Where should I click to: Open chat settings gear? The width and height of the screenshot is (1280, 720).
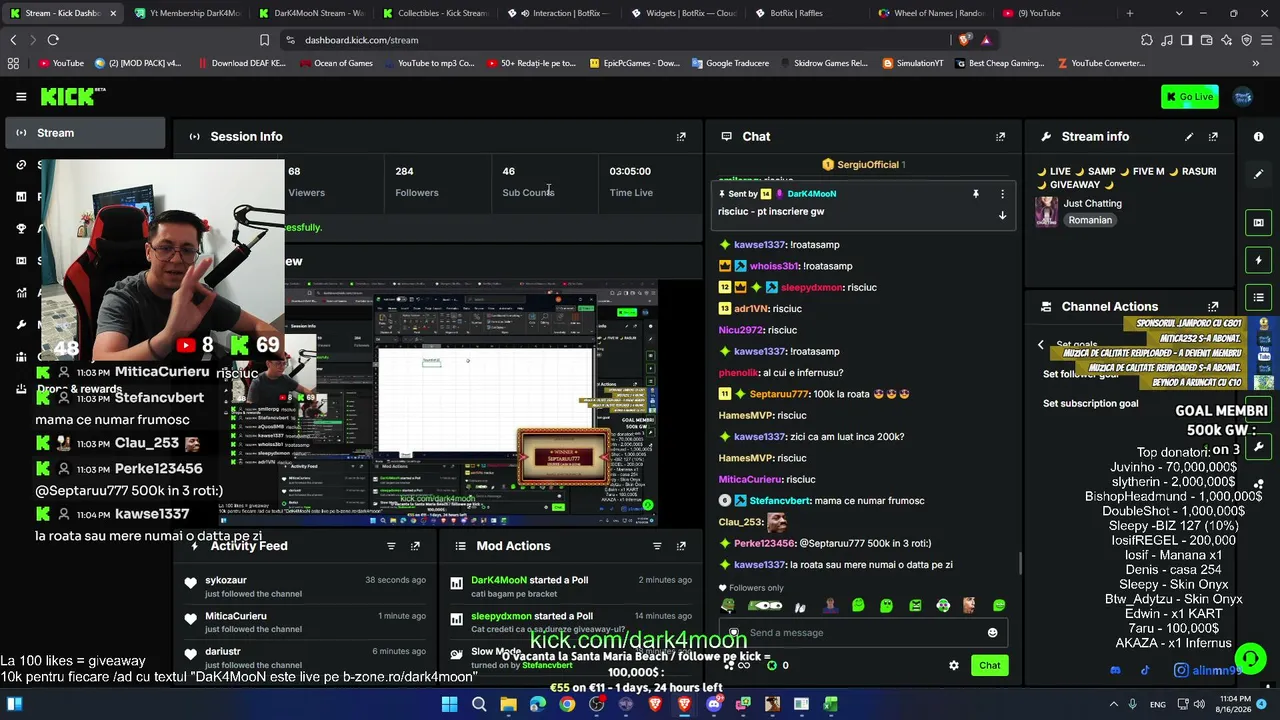[x=953, y=665]
